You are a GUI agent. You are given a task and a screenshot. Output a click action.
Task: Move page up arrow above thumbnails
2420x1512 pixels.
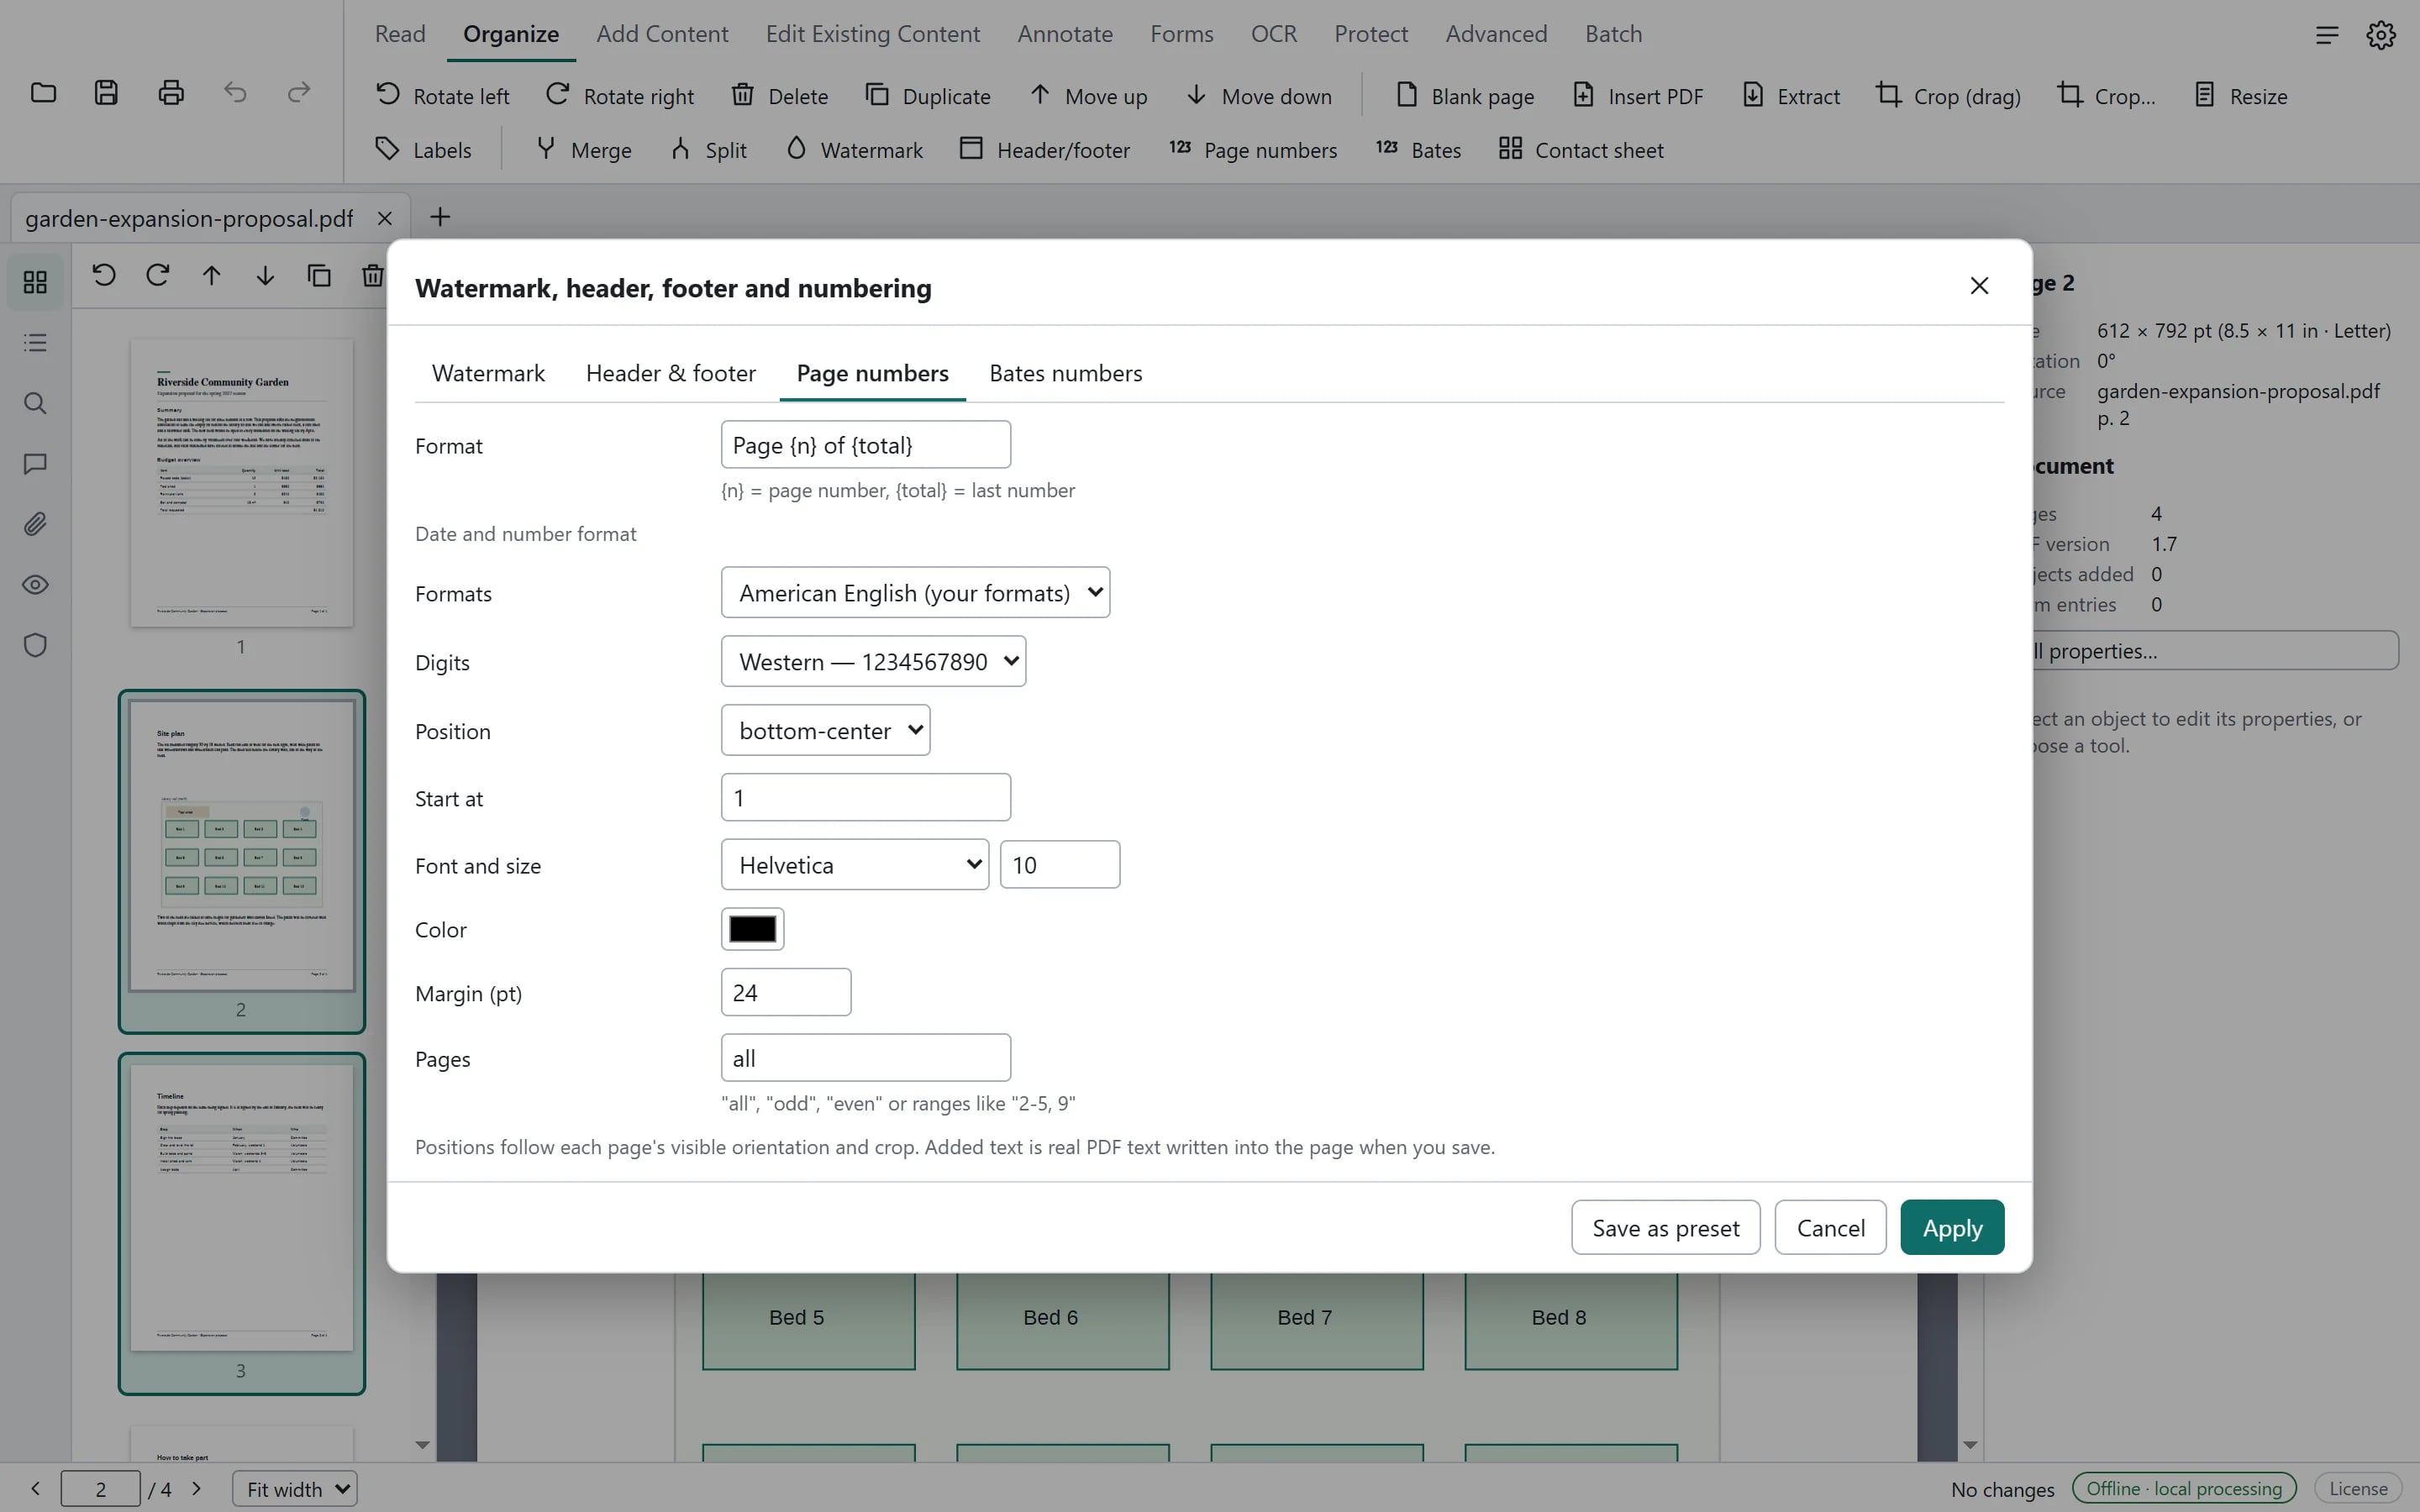pos(211,275)
